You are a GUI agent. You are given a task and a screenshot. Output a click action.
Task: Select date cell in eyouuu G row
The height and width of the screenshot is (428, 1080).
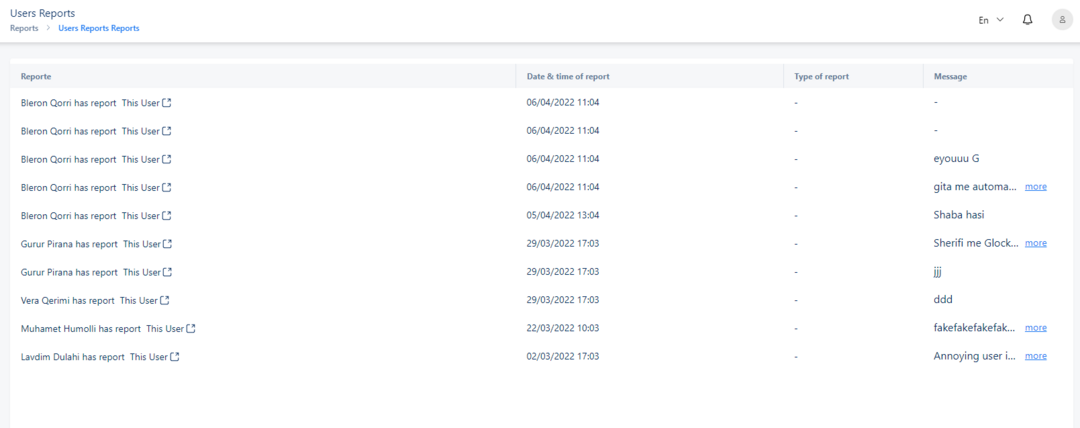click(563, 159)
